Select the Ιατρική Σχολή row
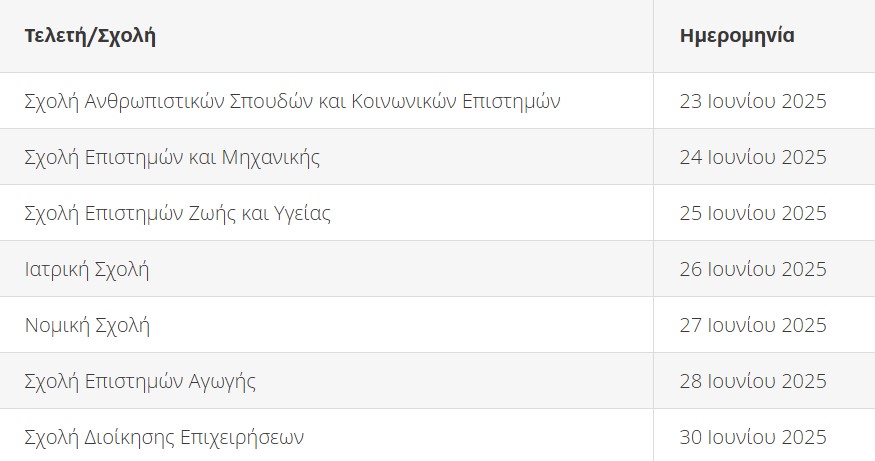This screenshot has width=875, height=461. (438, 269)
